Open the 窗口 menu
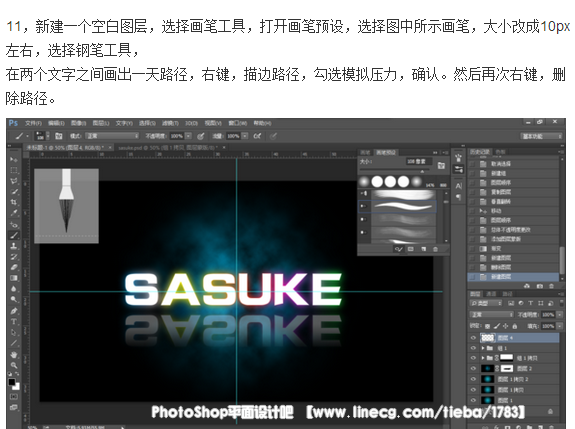Image resolution: width=575 pixels, height=429 pixels. click(238, 123)
